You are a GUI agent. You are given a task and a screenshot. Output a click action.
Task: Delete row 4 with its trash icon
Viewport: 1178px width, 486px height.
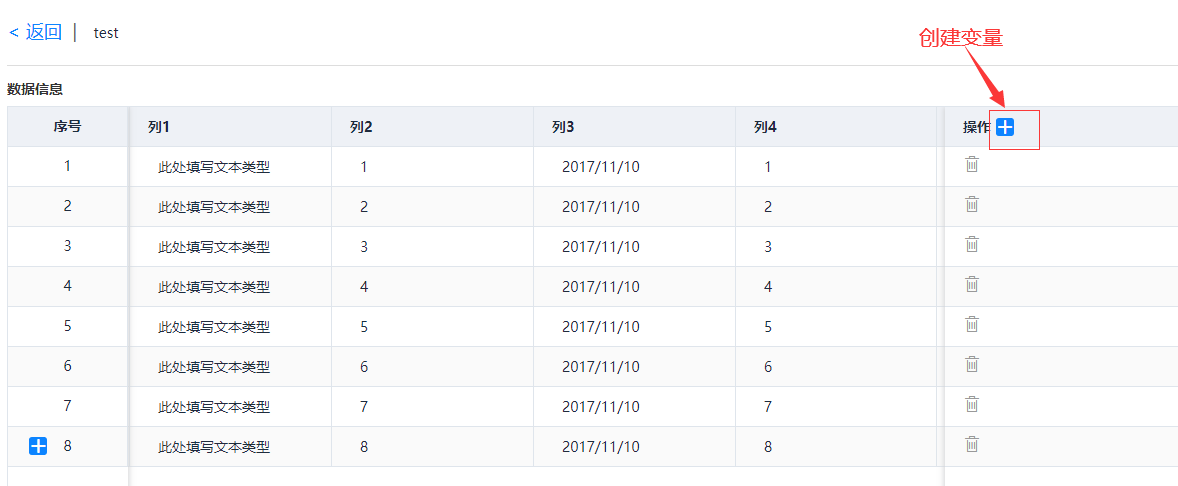coord(971,284)
